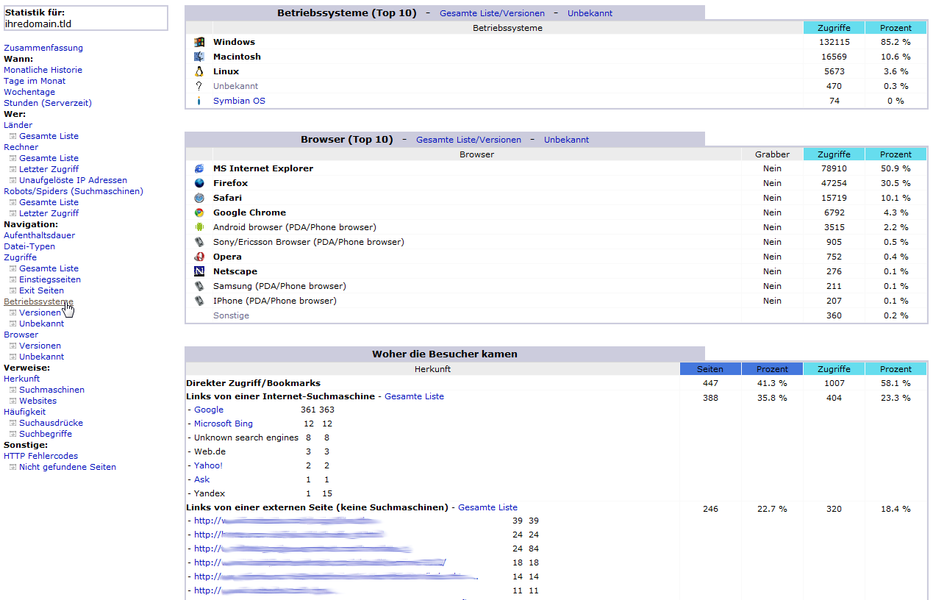933x600 pixels.
Task: Open Datei-Typen statistics
Action: click(29, 246)
